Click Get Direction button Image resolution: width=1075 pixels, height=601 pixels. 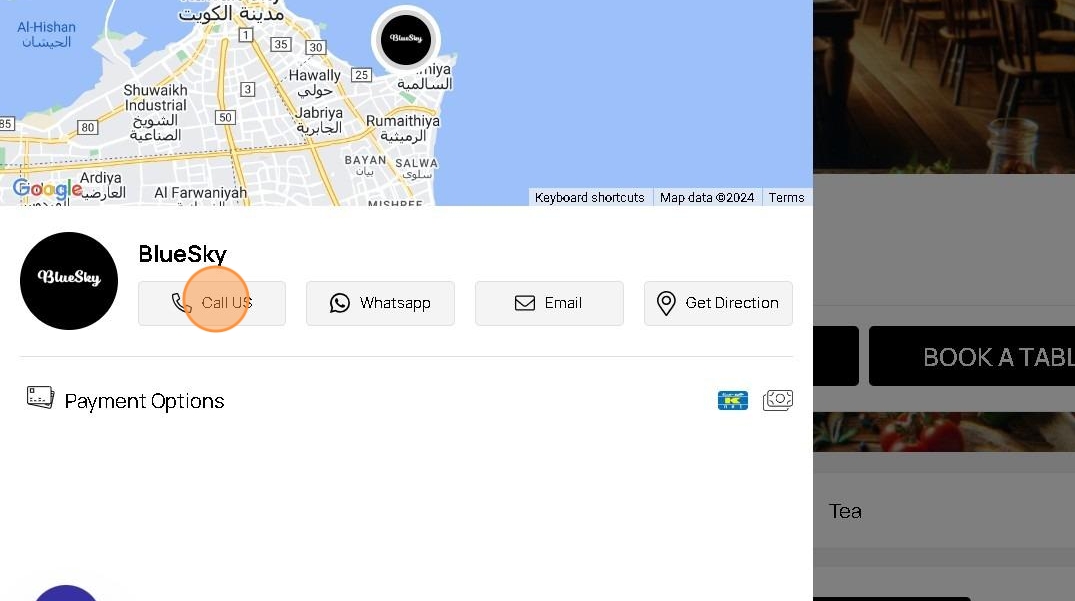pyautogui.click(x=718, y=303)
